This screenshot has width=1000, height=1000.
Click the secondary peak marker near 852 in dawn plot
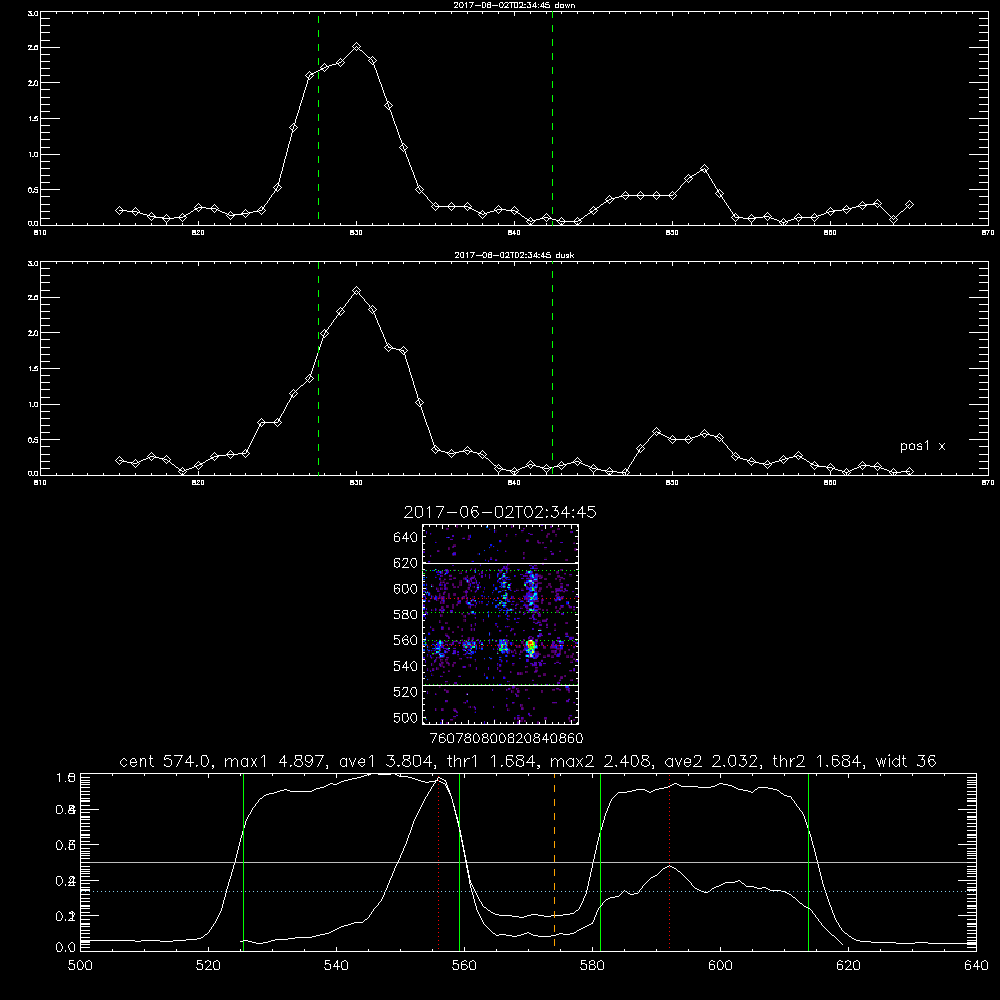(704, 168)
